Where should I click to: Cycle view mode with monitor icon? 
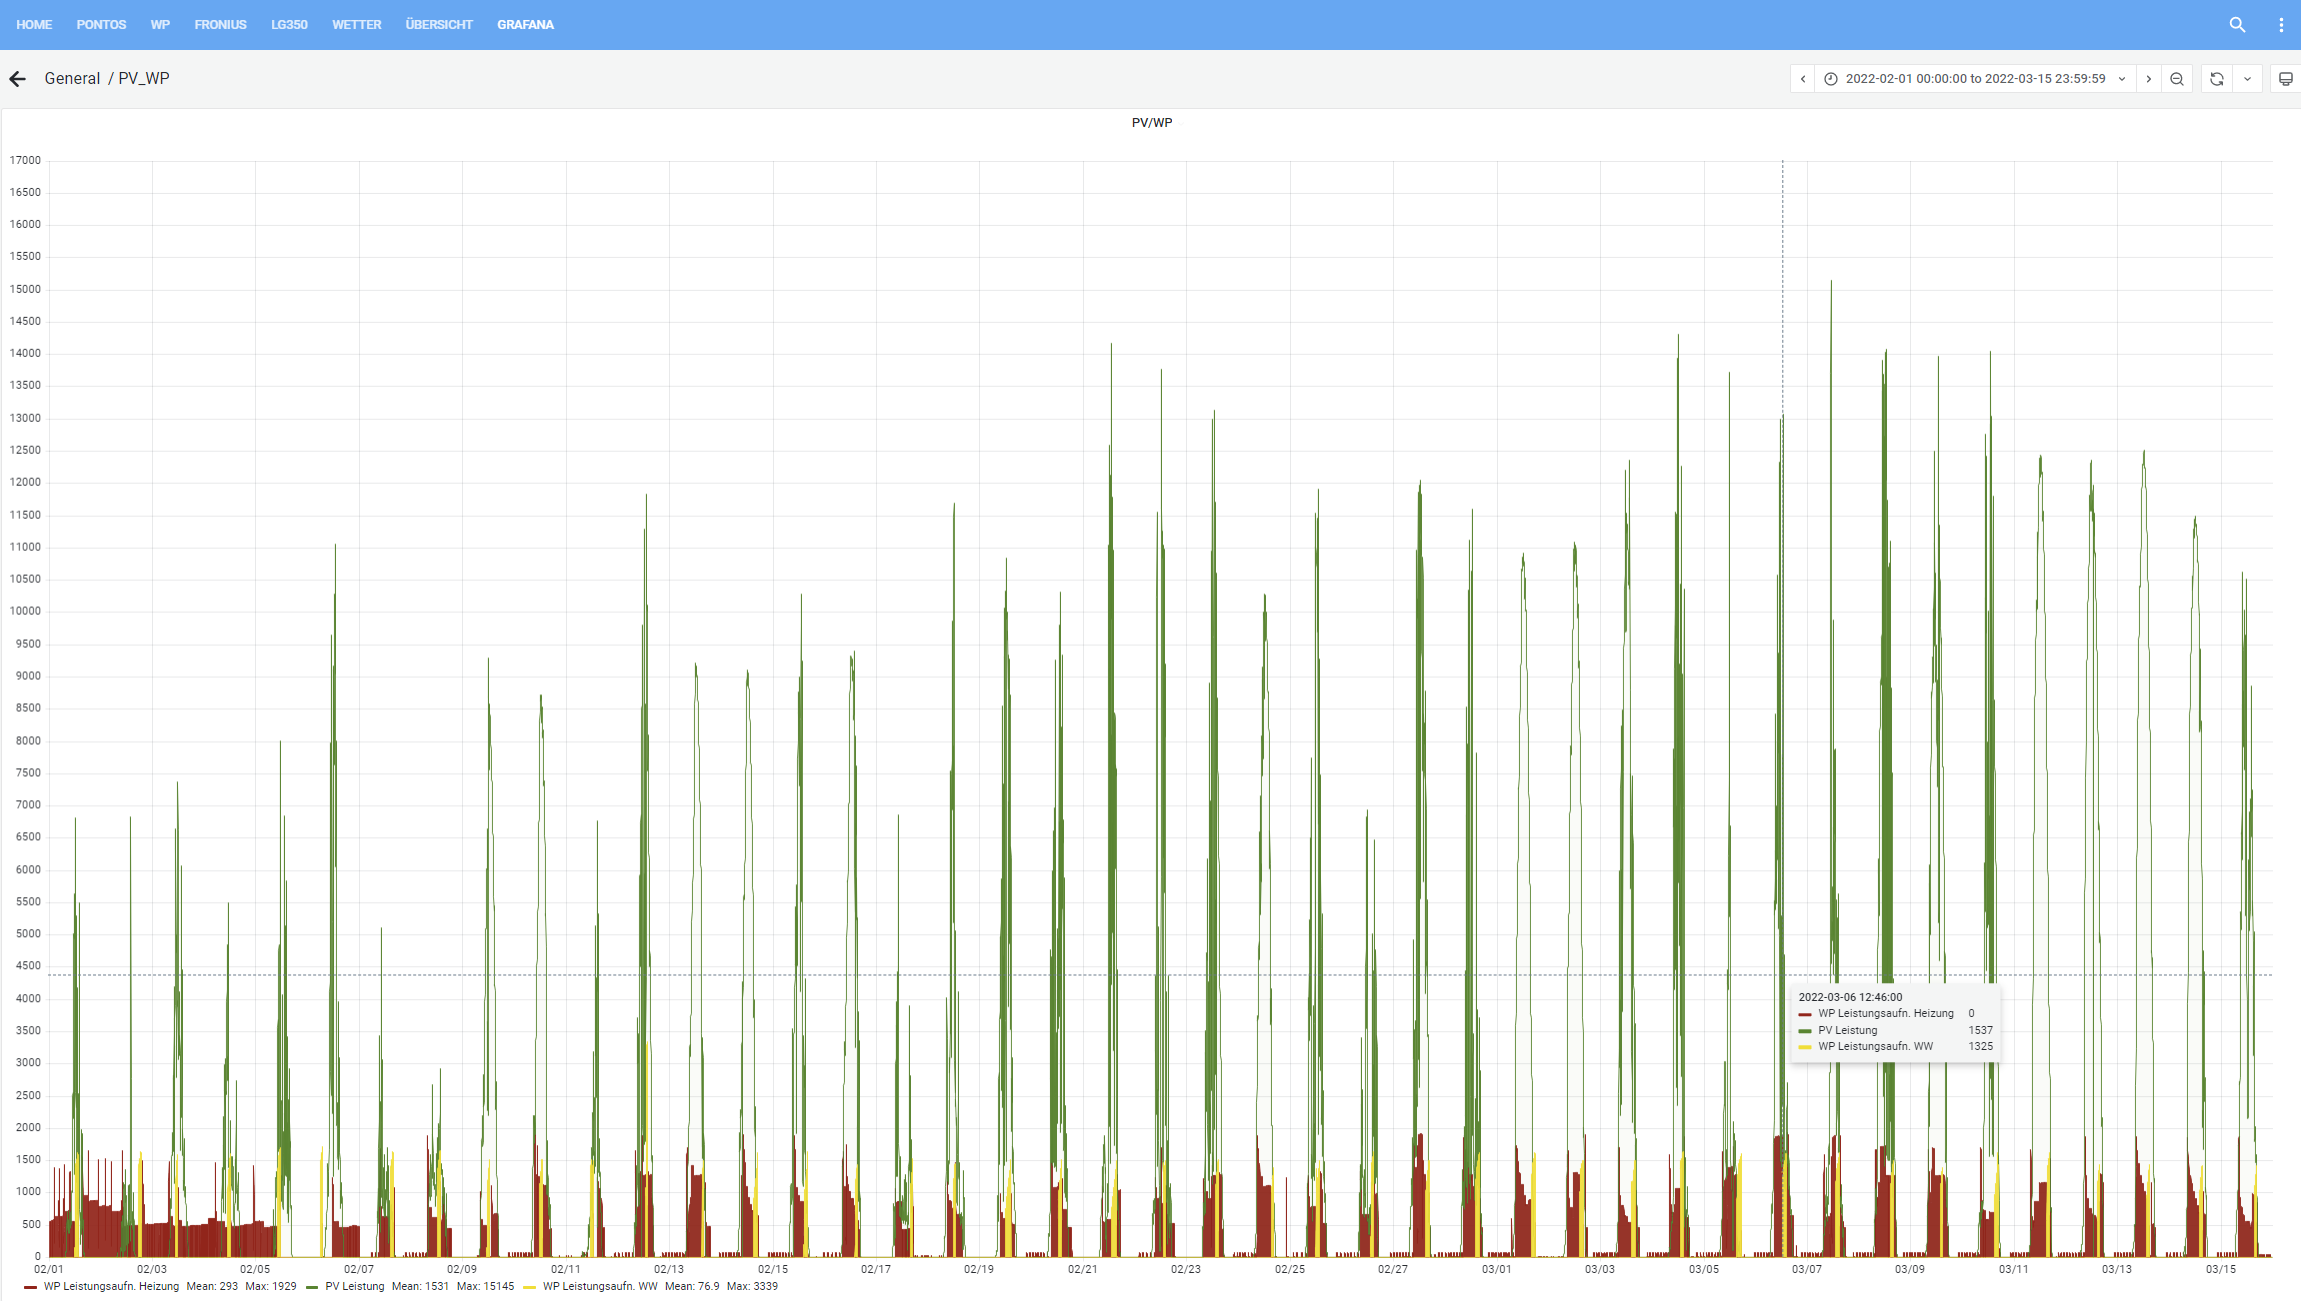[x=2285, y=79]
